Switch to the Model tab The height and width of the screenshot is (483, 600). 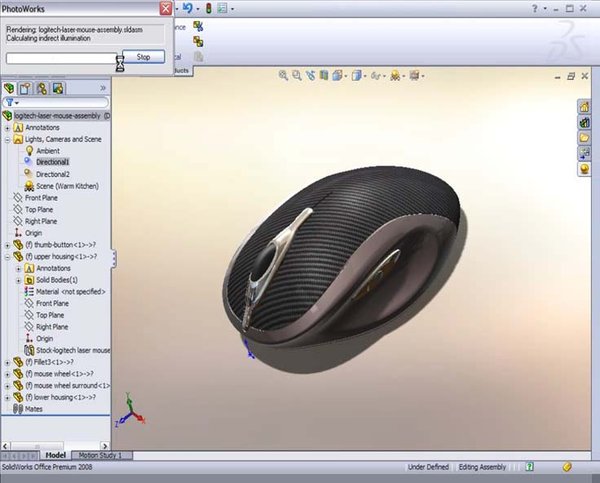(x=55, y=455)
